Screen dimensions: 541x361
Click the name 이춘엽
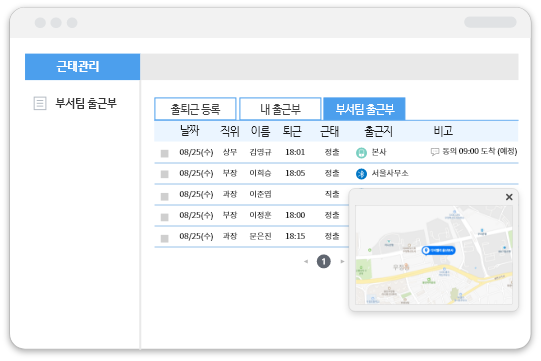(260, 194)
